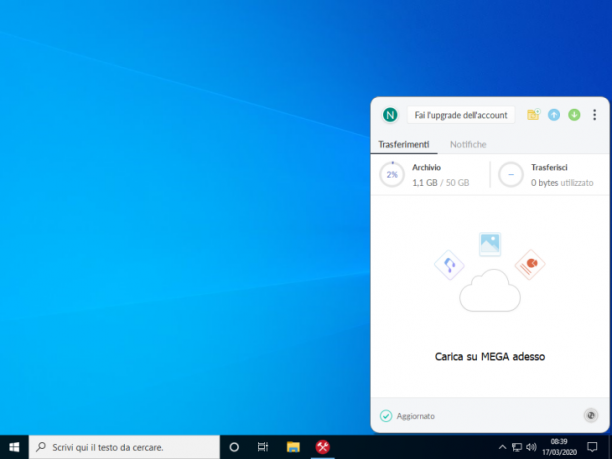The image size is (612, 459).
Task: Click Fai l'upgrade dell'account button
Action: tap(461, 115)
